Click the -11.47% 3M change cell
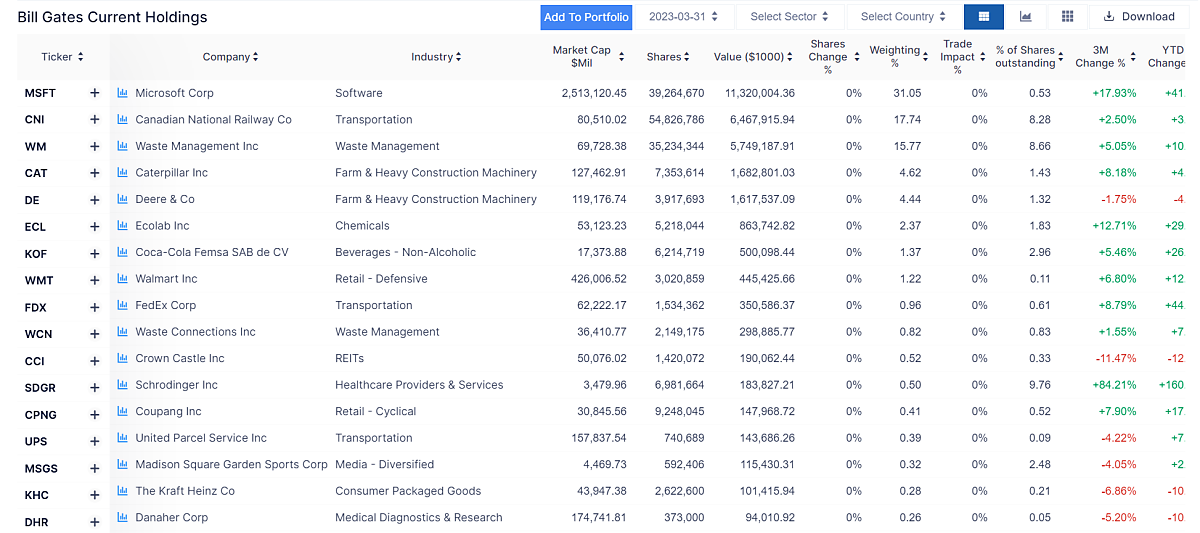This screenshot has width=1200, height=533. tap(1116, 358)
